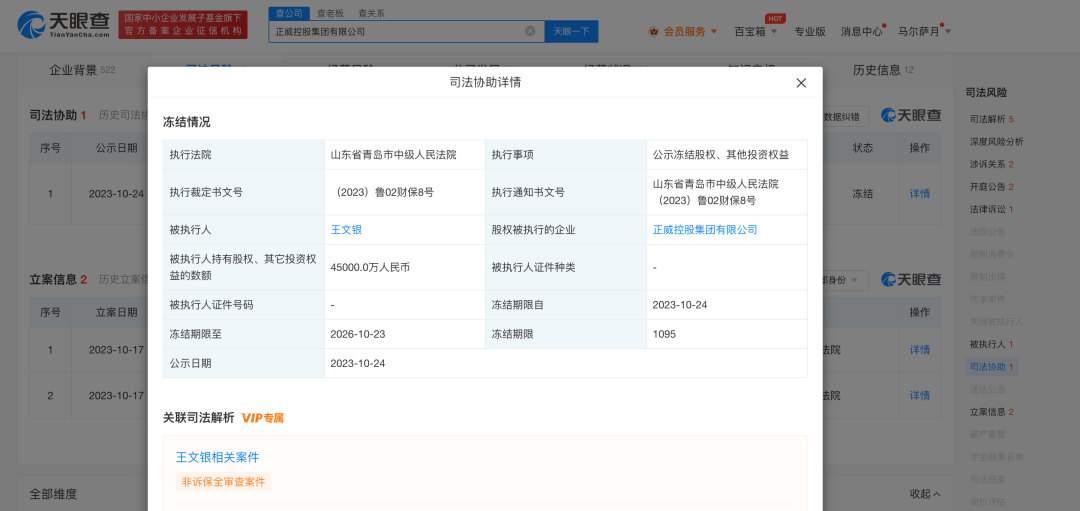Click the 会员服务 crown icon
The height and width of the screenshot is (511, 1080).
tap(653, 31)
